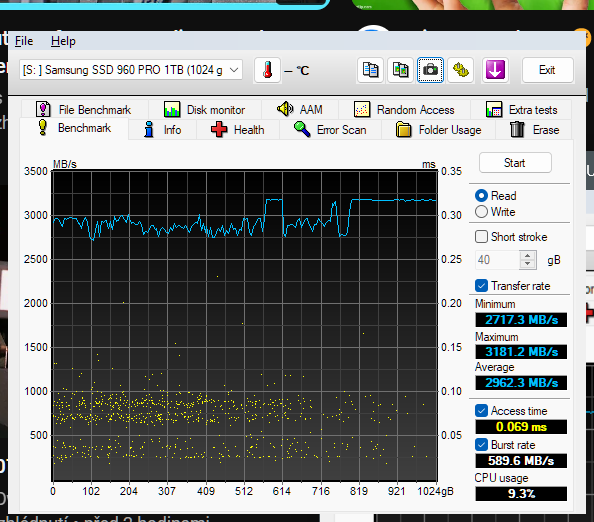Click the Maximum value 3181.2 MB/s
Viewport: 594px width, 522px height.
(x=521, y=352)
